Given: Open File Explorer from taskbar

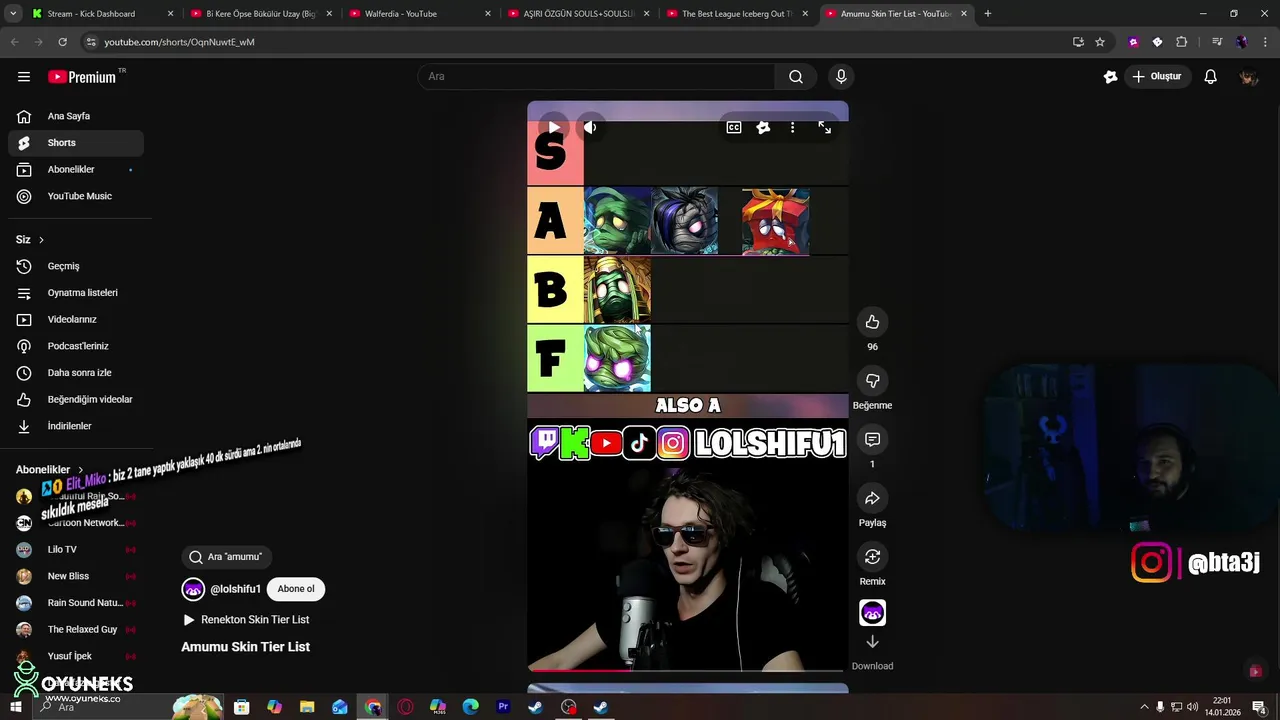Looking at the screenshot, I should click(x=307, y=707).
